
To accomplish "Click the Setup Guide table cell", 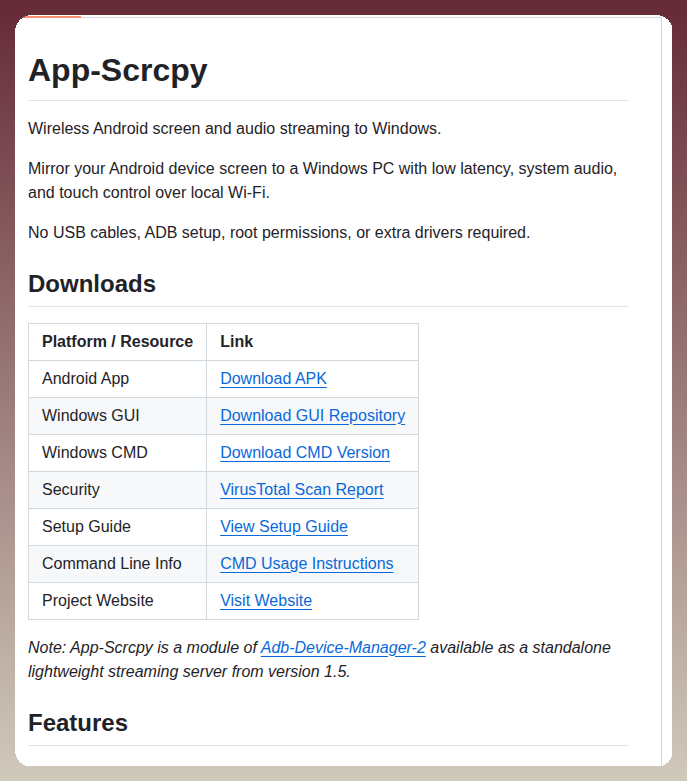I will click(118, 526).
